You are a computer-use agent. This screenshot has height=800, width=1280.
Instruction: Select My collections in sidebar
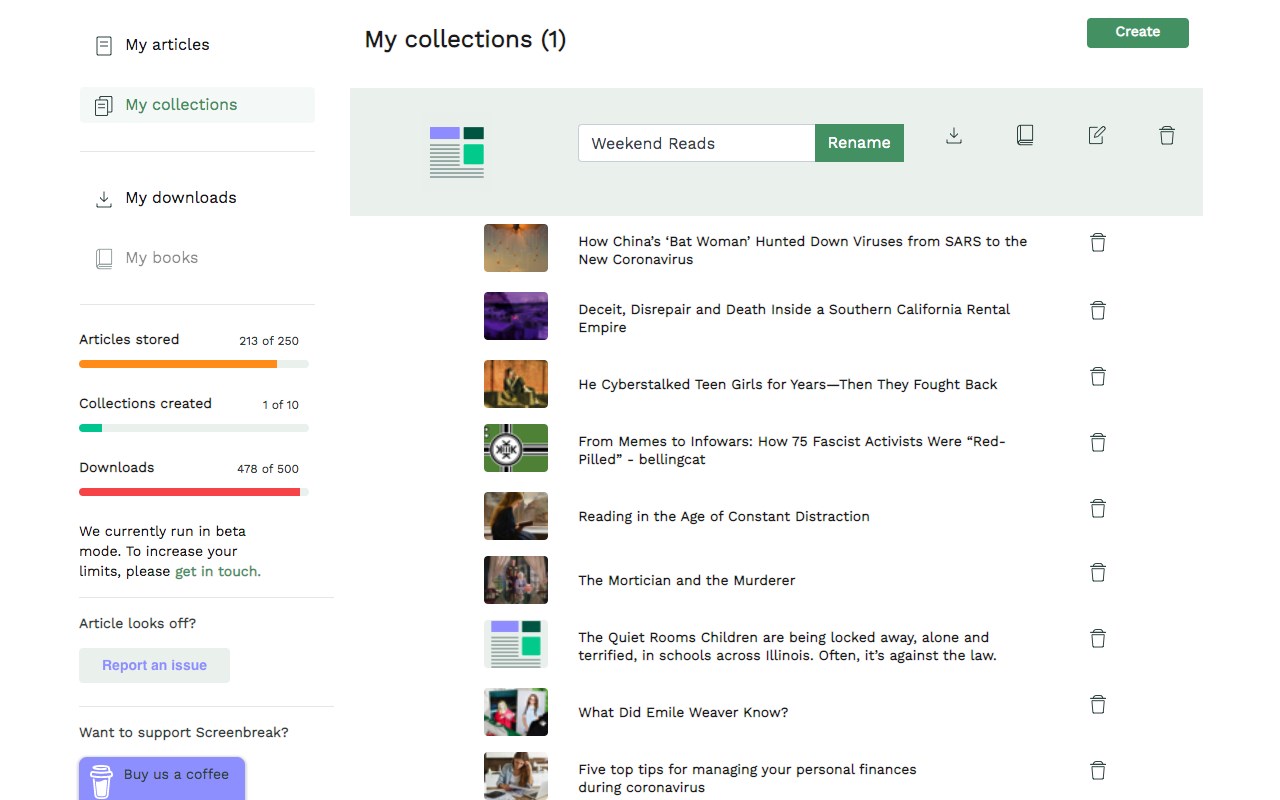click(x=181, y=105)
